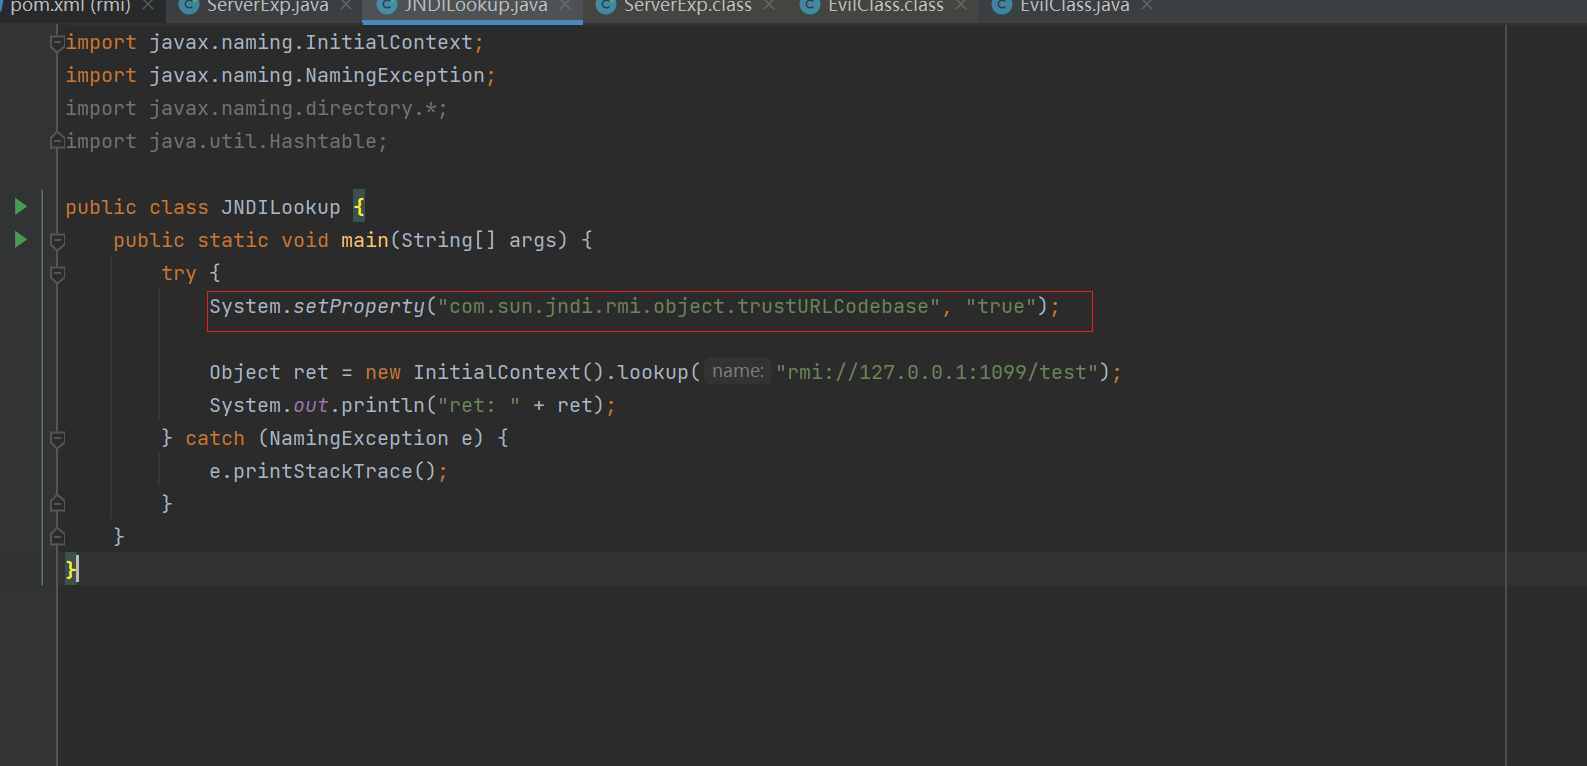Click the println method call

click(383, 405)
